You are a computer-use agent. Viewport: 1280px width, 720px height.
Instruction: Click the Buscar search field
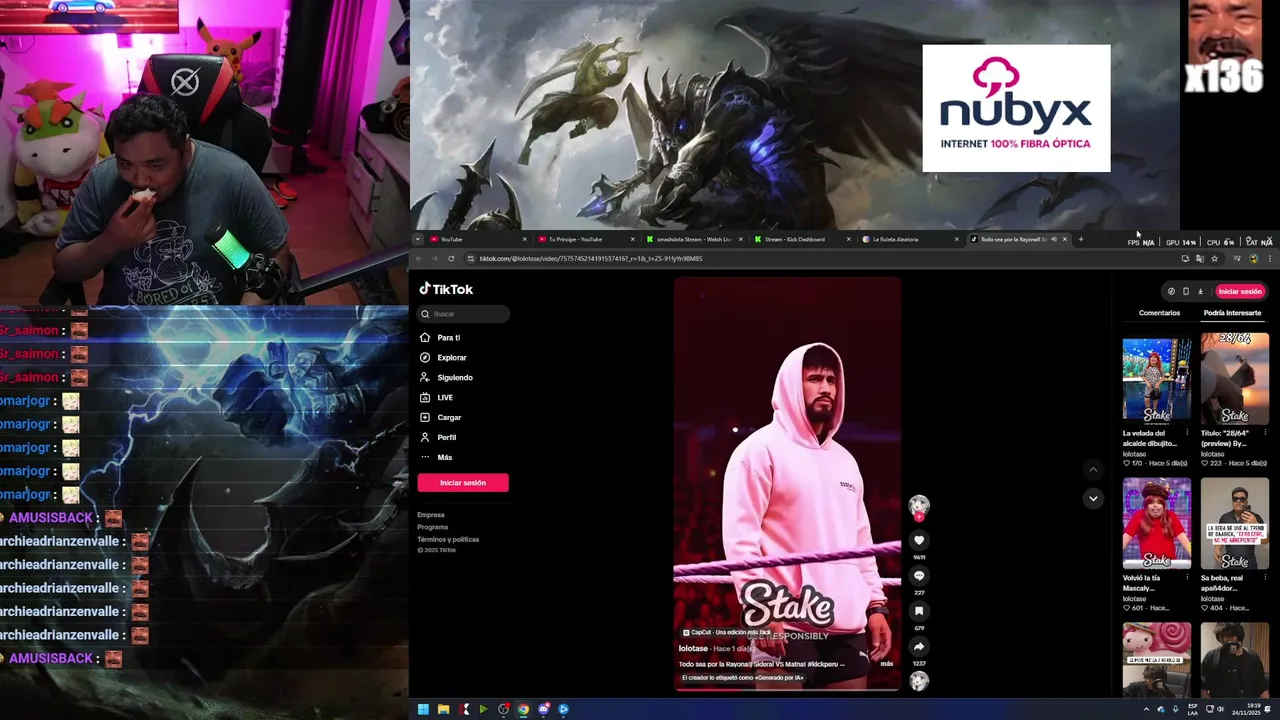(x=464, y=314)
